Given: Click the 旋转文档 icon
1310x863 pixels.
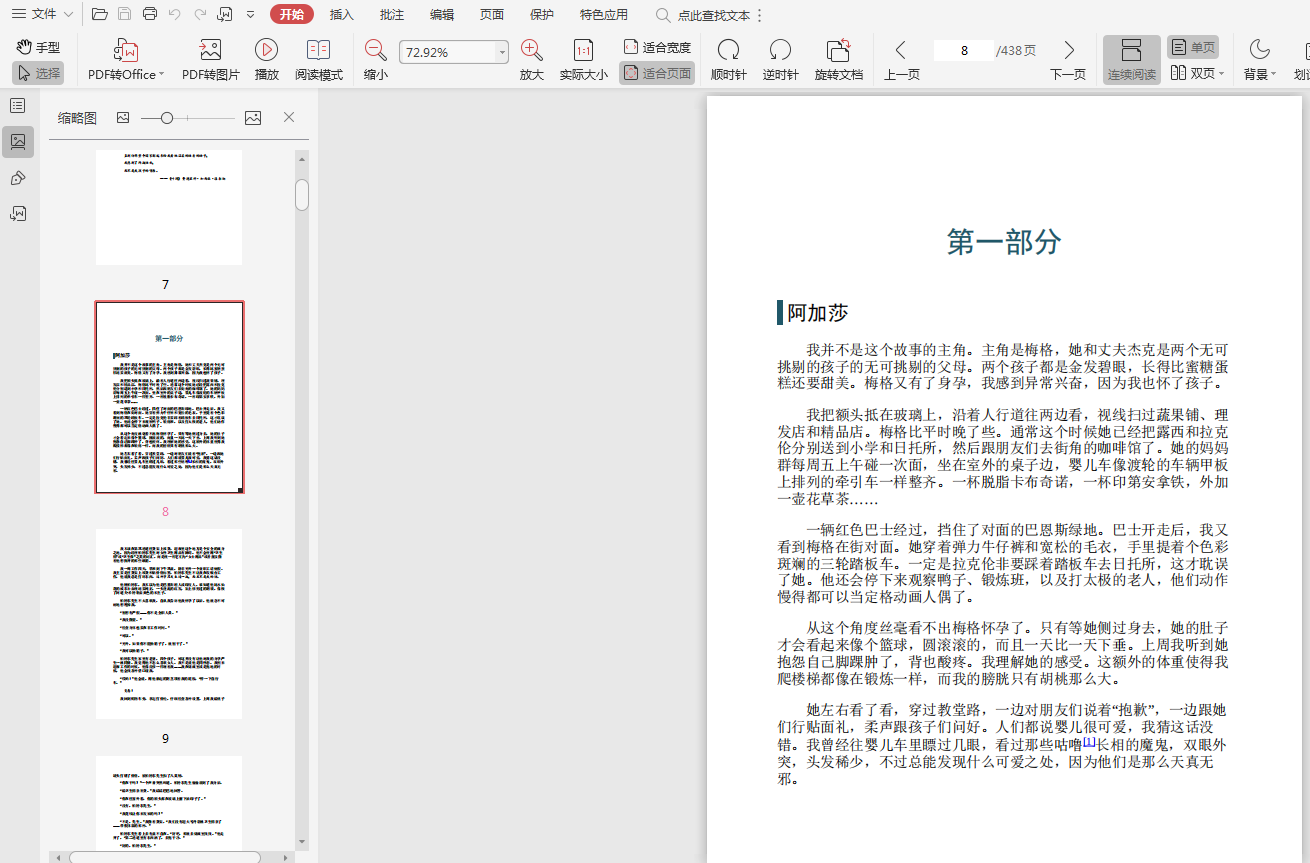Looking at the screenshot, I should (x=838, y=51).
